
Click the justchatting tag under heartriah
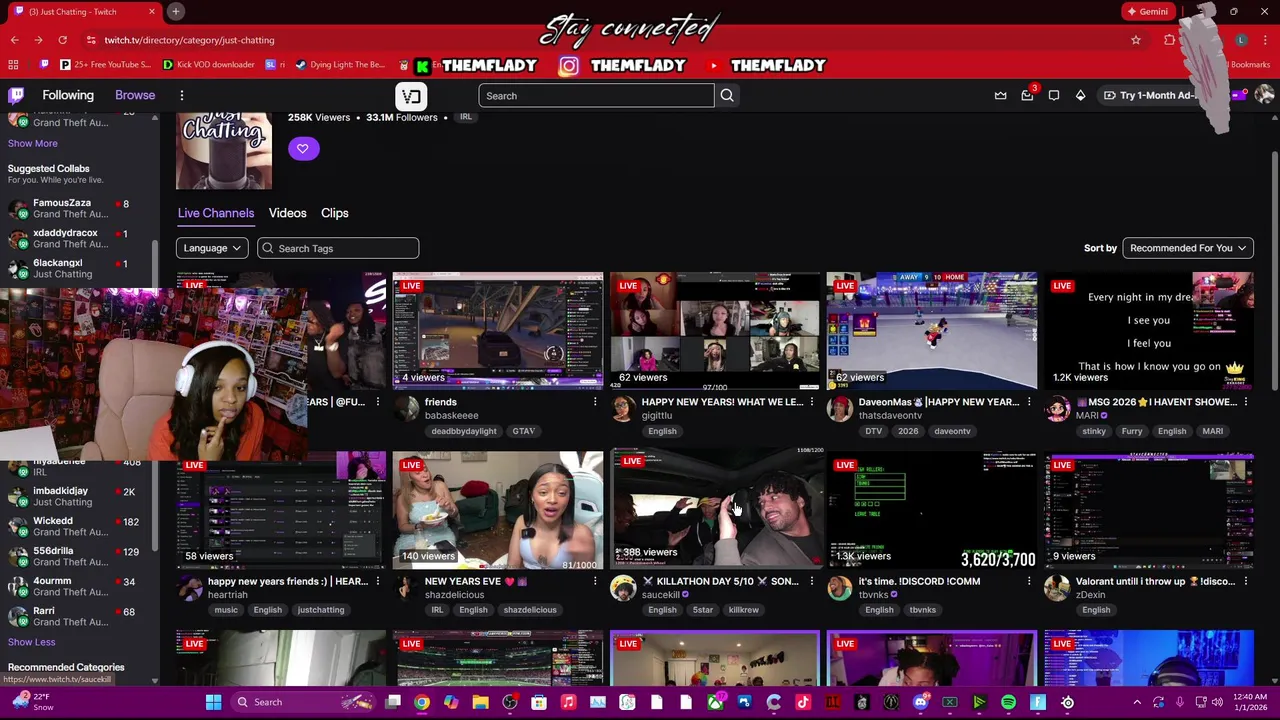pyautogui.click(x=320, y=610)
